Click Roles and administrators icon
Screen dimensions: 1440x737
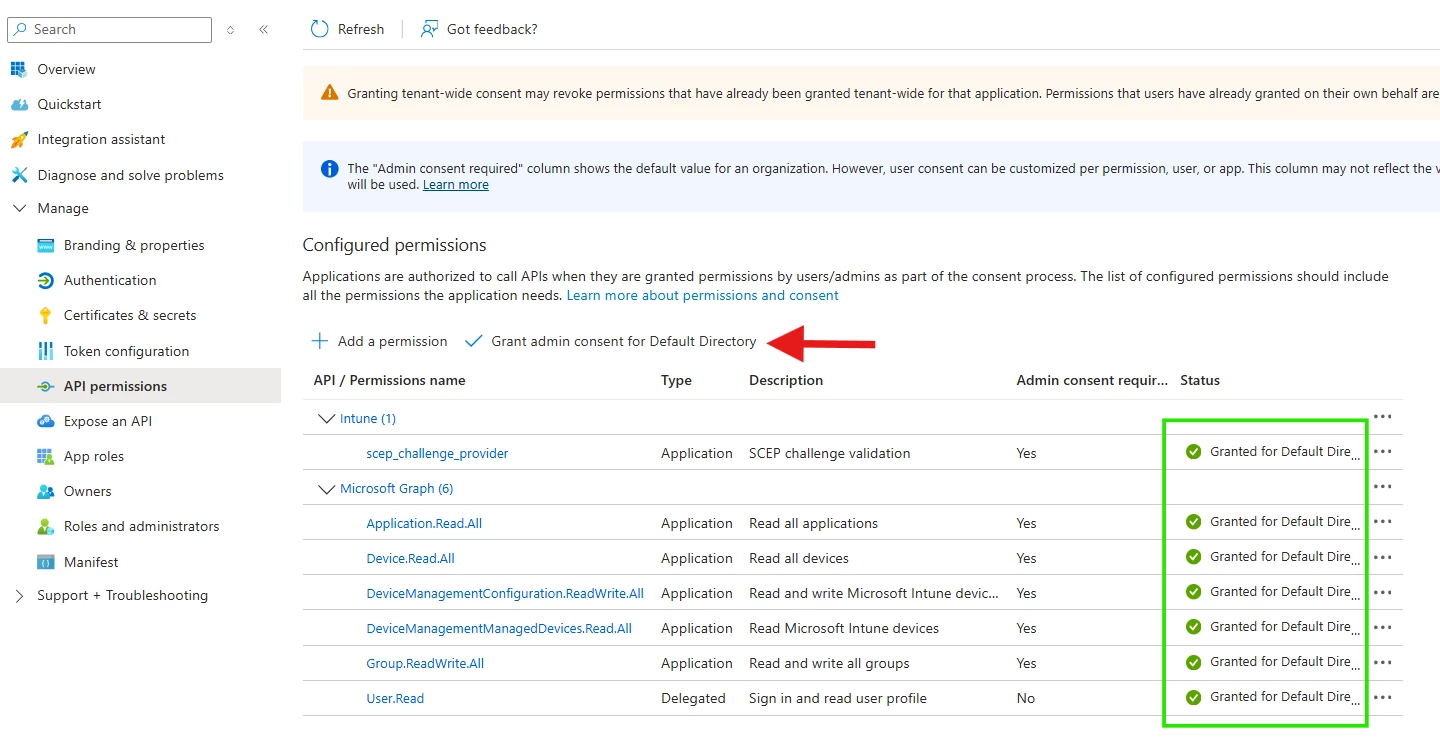(45, 526)
